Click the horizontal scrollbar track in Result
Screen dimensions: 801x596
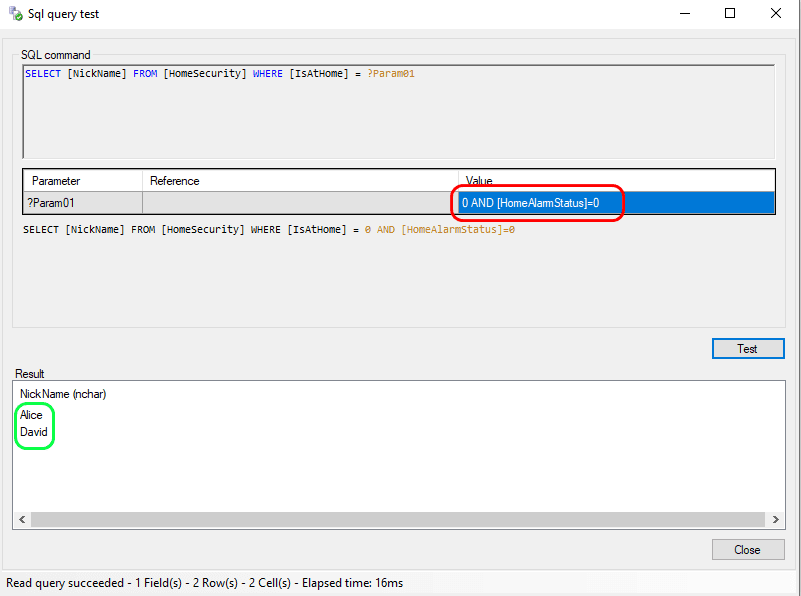398,520
